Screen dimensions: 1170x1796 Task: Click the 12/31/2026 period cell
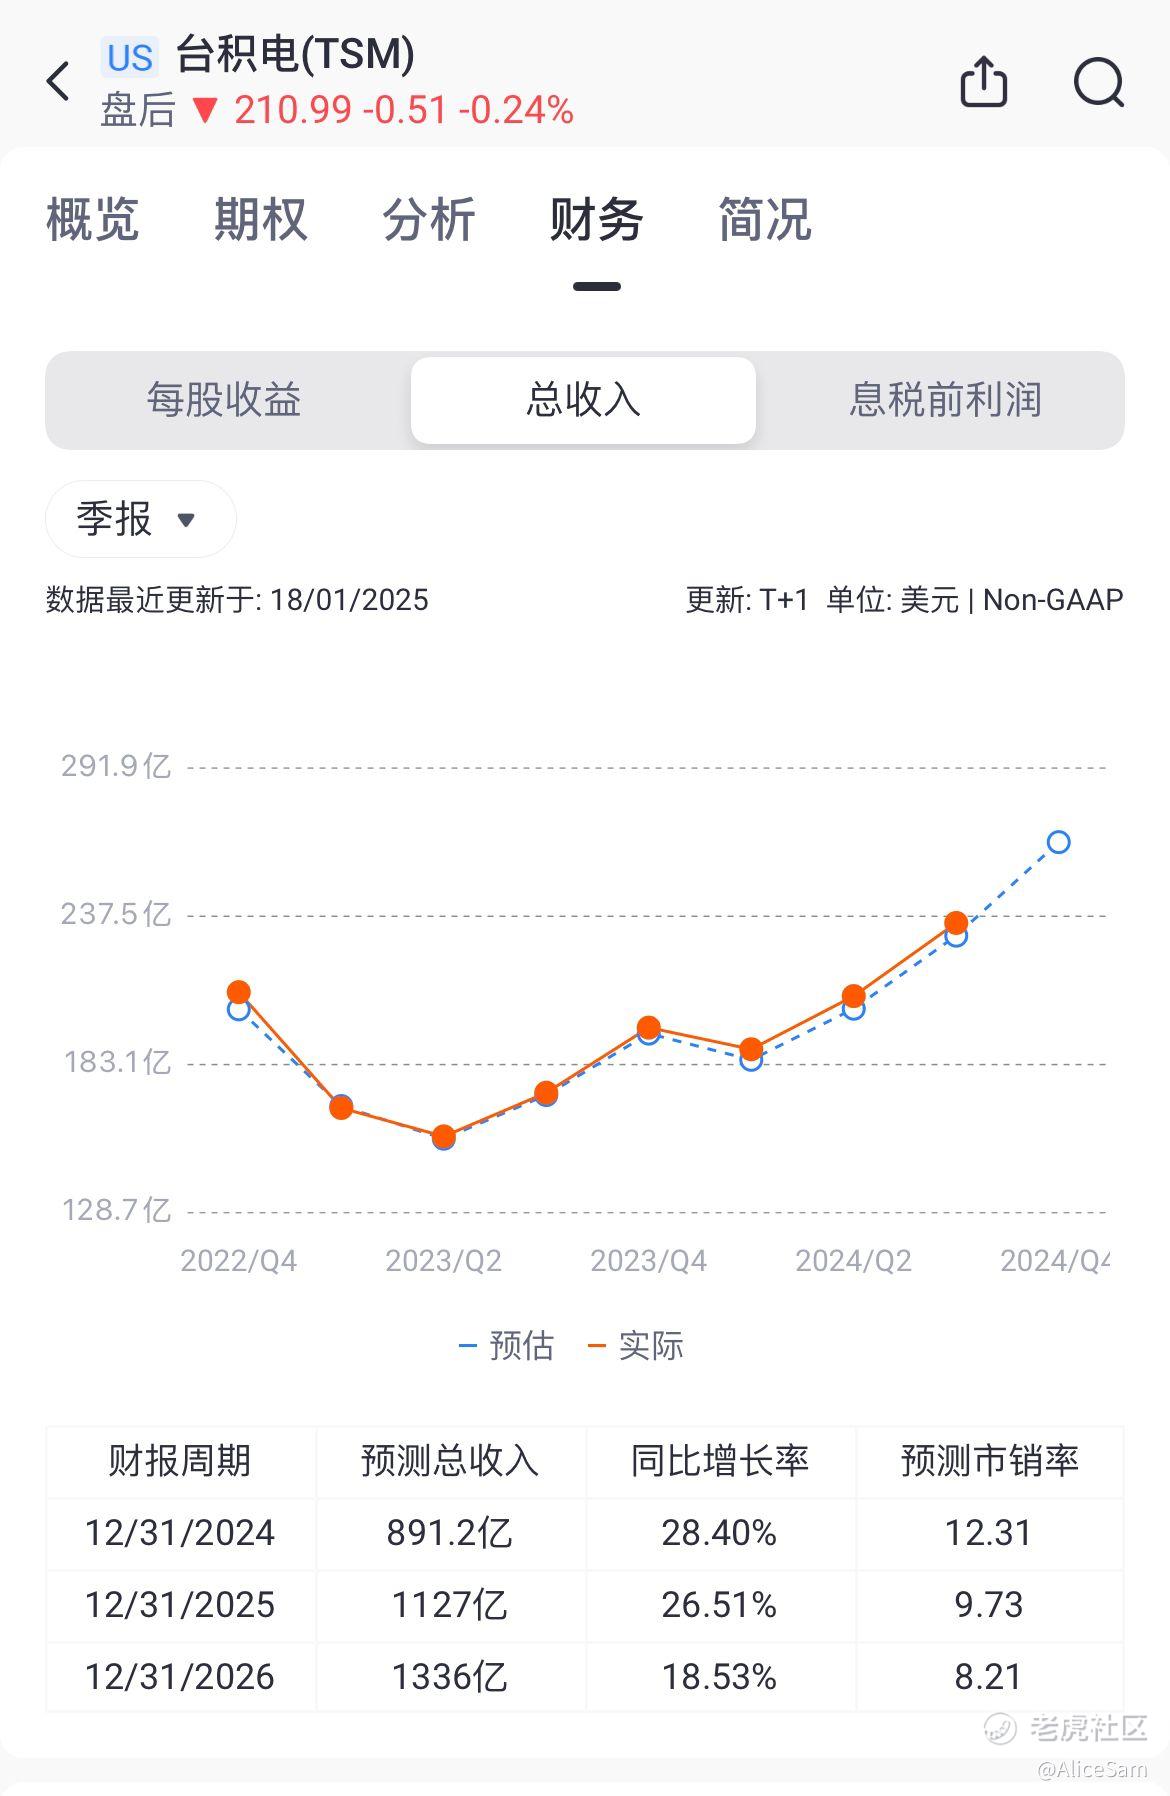[180, 1677]
